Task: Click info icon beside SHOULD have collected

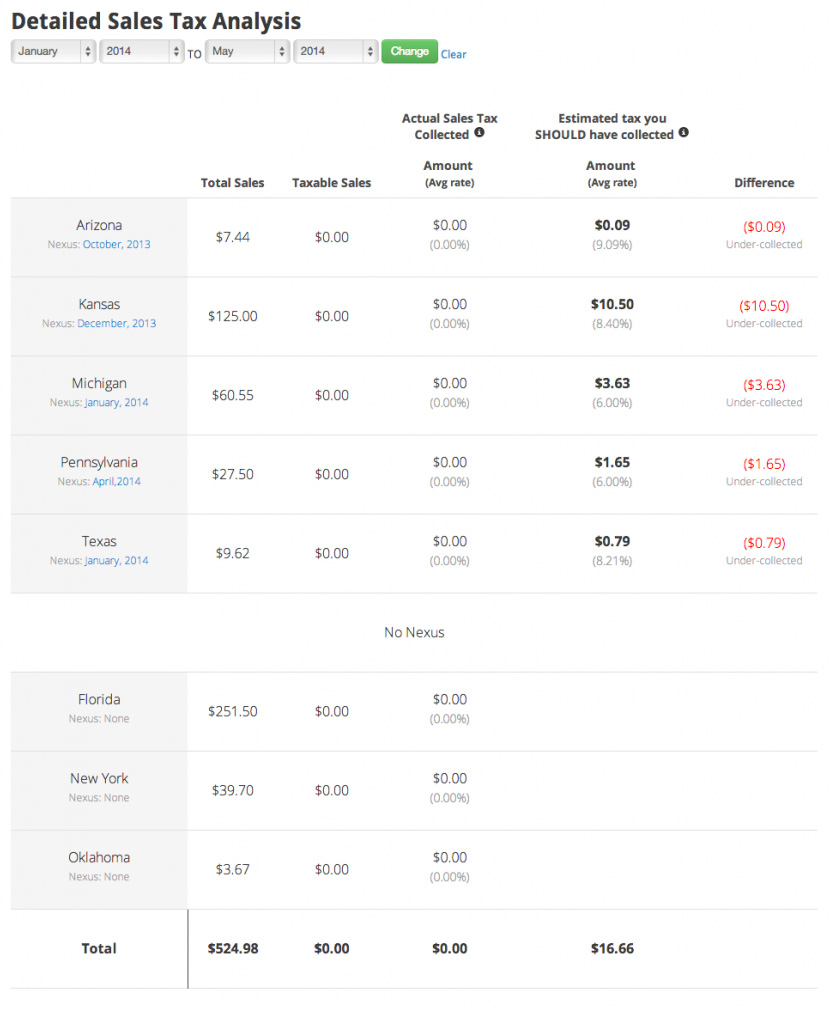Action: pos(684,132)
